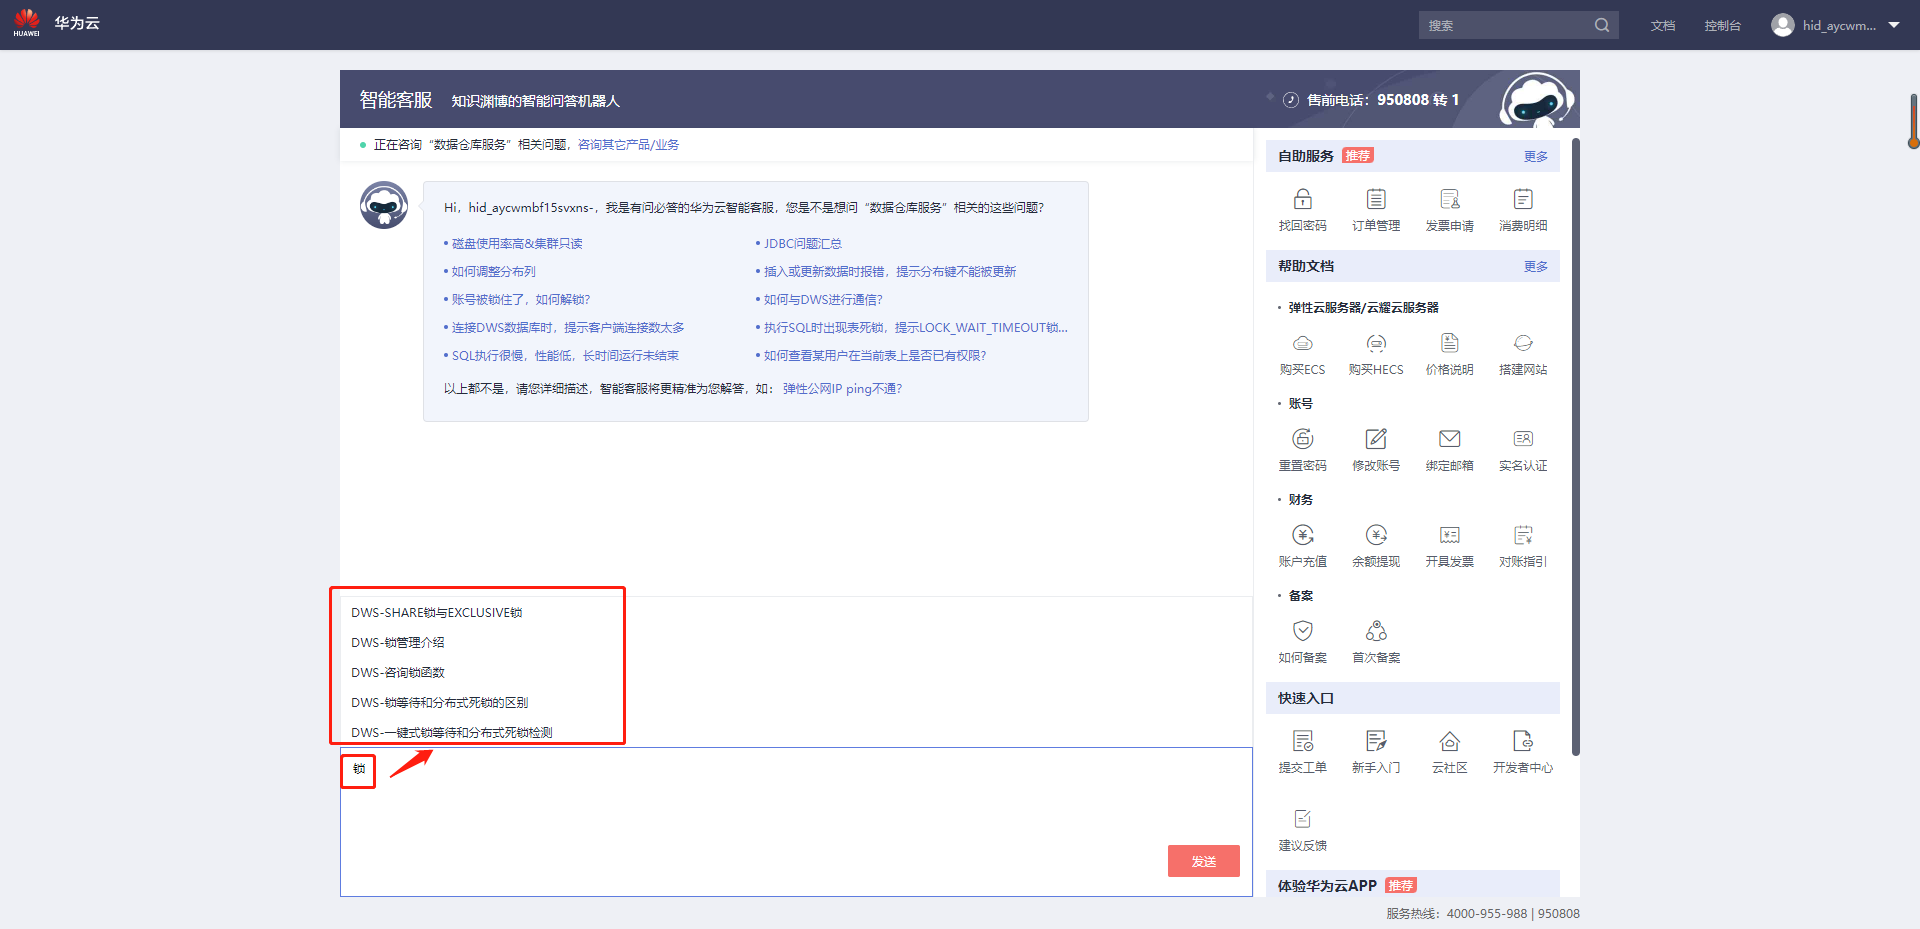This screenshot has height=929, width=1920.
Task: Open the 开具发票 icon
Action: coord(1450,535)
